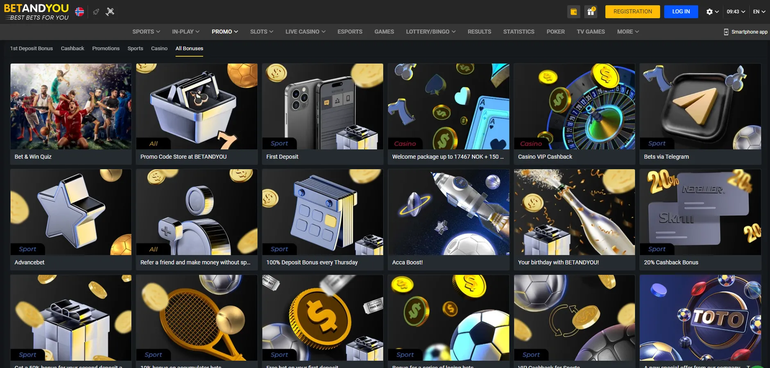
Task: Open Promo Code Store at BETANDYOU link
Action: 184,157
